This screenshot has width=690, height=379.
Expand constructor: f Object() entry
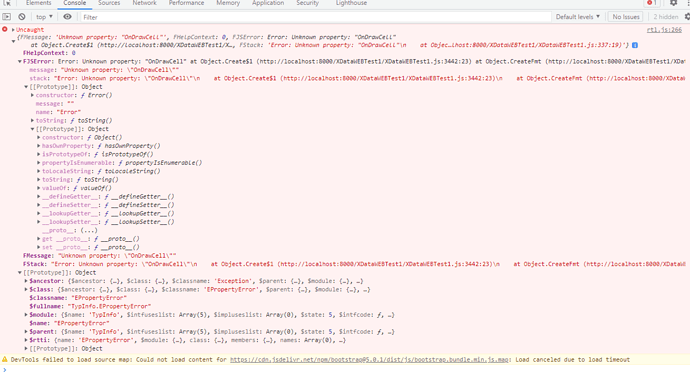tap(39, 137)
